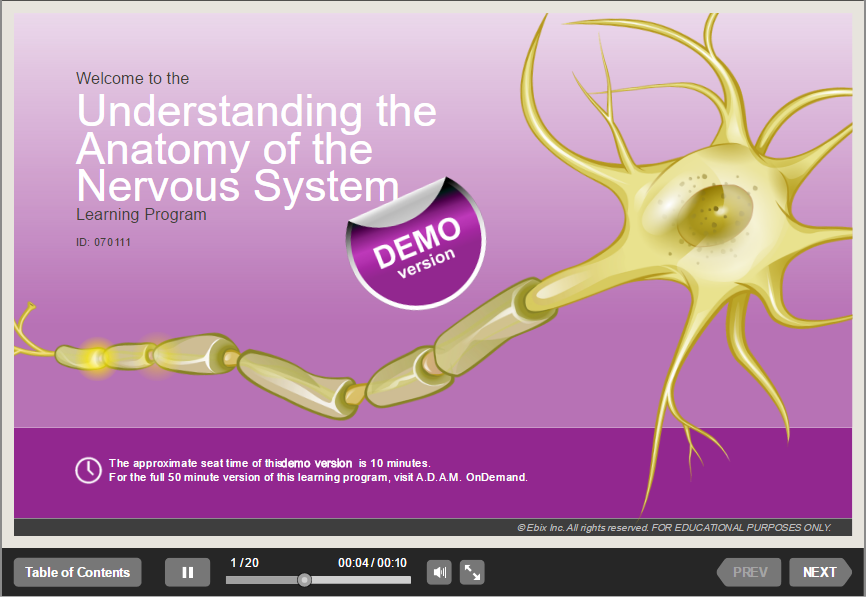Click the course ID 070111 text
The width and height of the screenshot is (866, 597).
pyautogui.click(x=103, y=242)
